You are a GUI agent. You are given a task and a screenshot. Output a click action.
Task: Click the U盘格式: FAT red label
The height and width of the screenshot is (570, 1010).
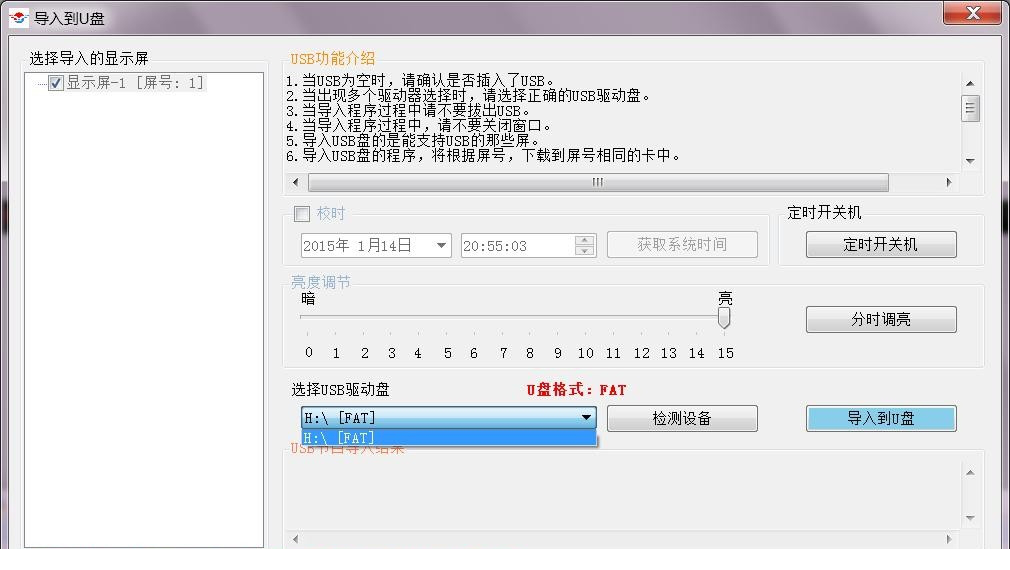[x=576, y=390]
